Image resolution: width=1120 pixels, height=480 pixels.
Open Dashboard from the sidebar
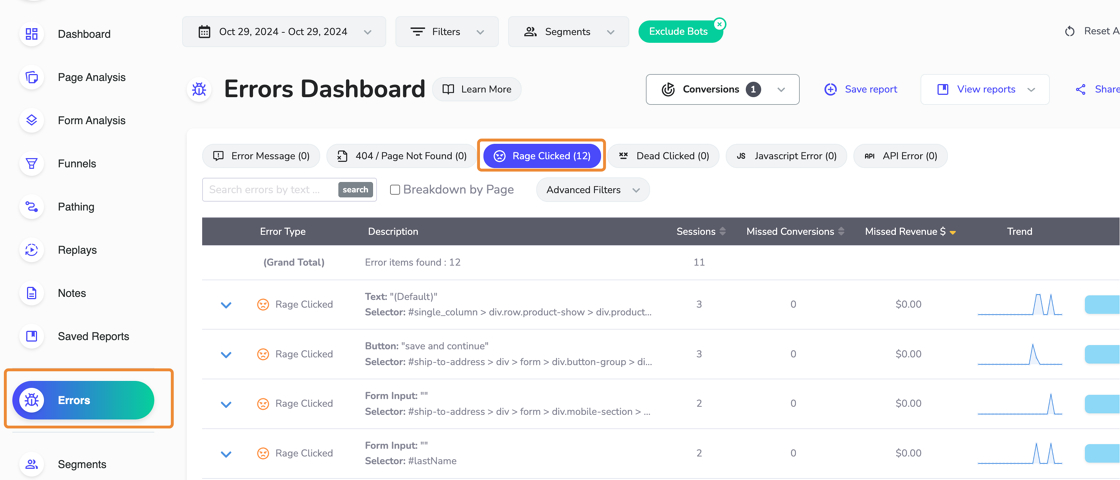tap(32, 34)
